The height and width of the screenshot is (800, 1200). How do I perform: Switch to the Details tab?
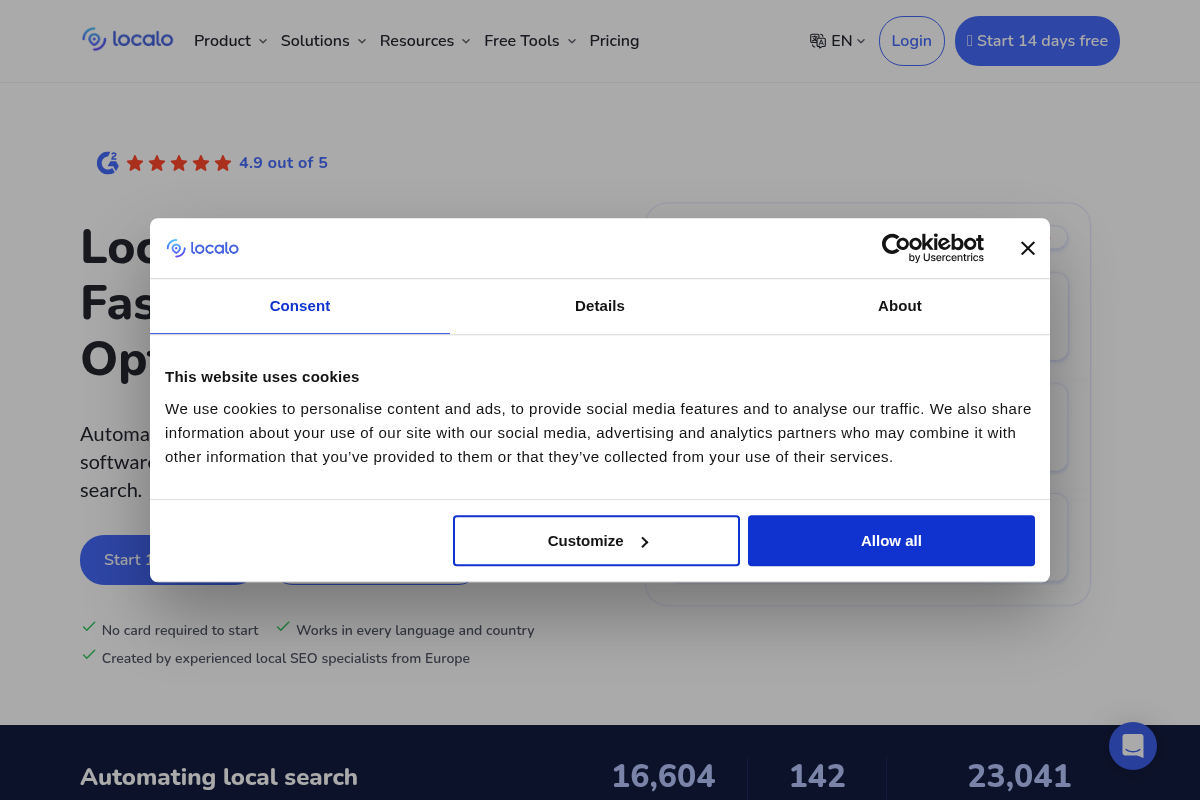click(x=599, y=306)
